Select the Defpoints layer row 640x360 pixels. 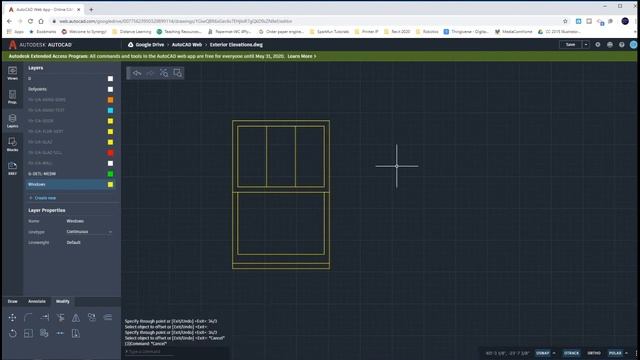click(x=71, y=89)
